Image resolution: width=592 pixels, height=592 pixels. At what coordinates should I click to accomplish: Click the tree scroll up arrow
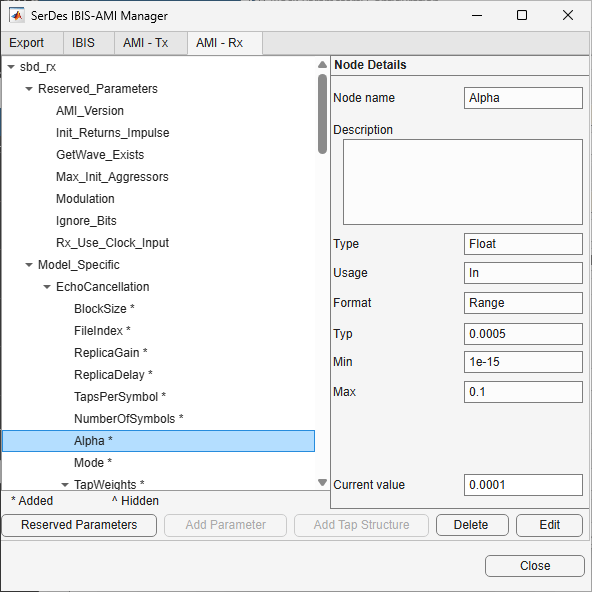click(322, 65)
